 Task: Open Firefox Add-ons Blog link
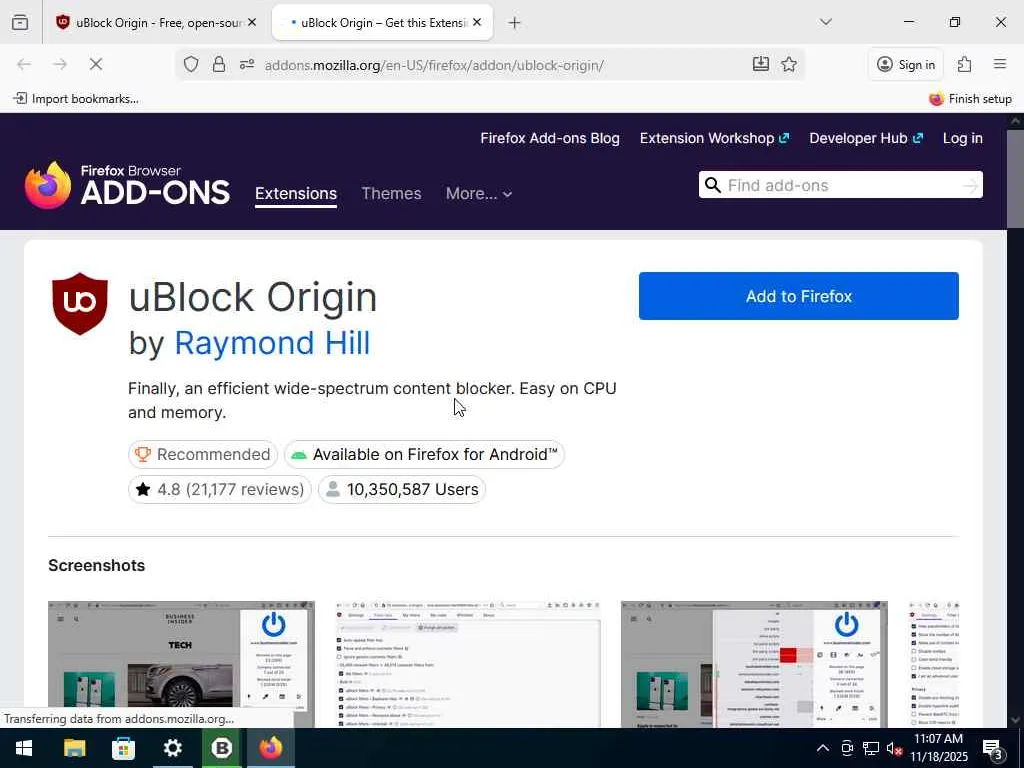(550, 138)
